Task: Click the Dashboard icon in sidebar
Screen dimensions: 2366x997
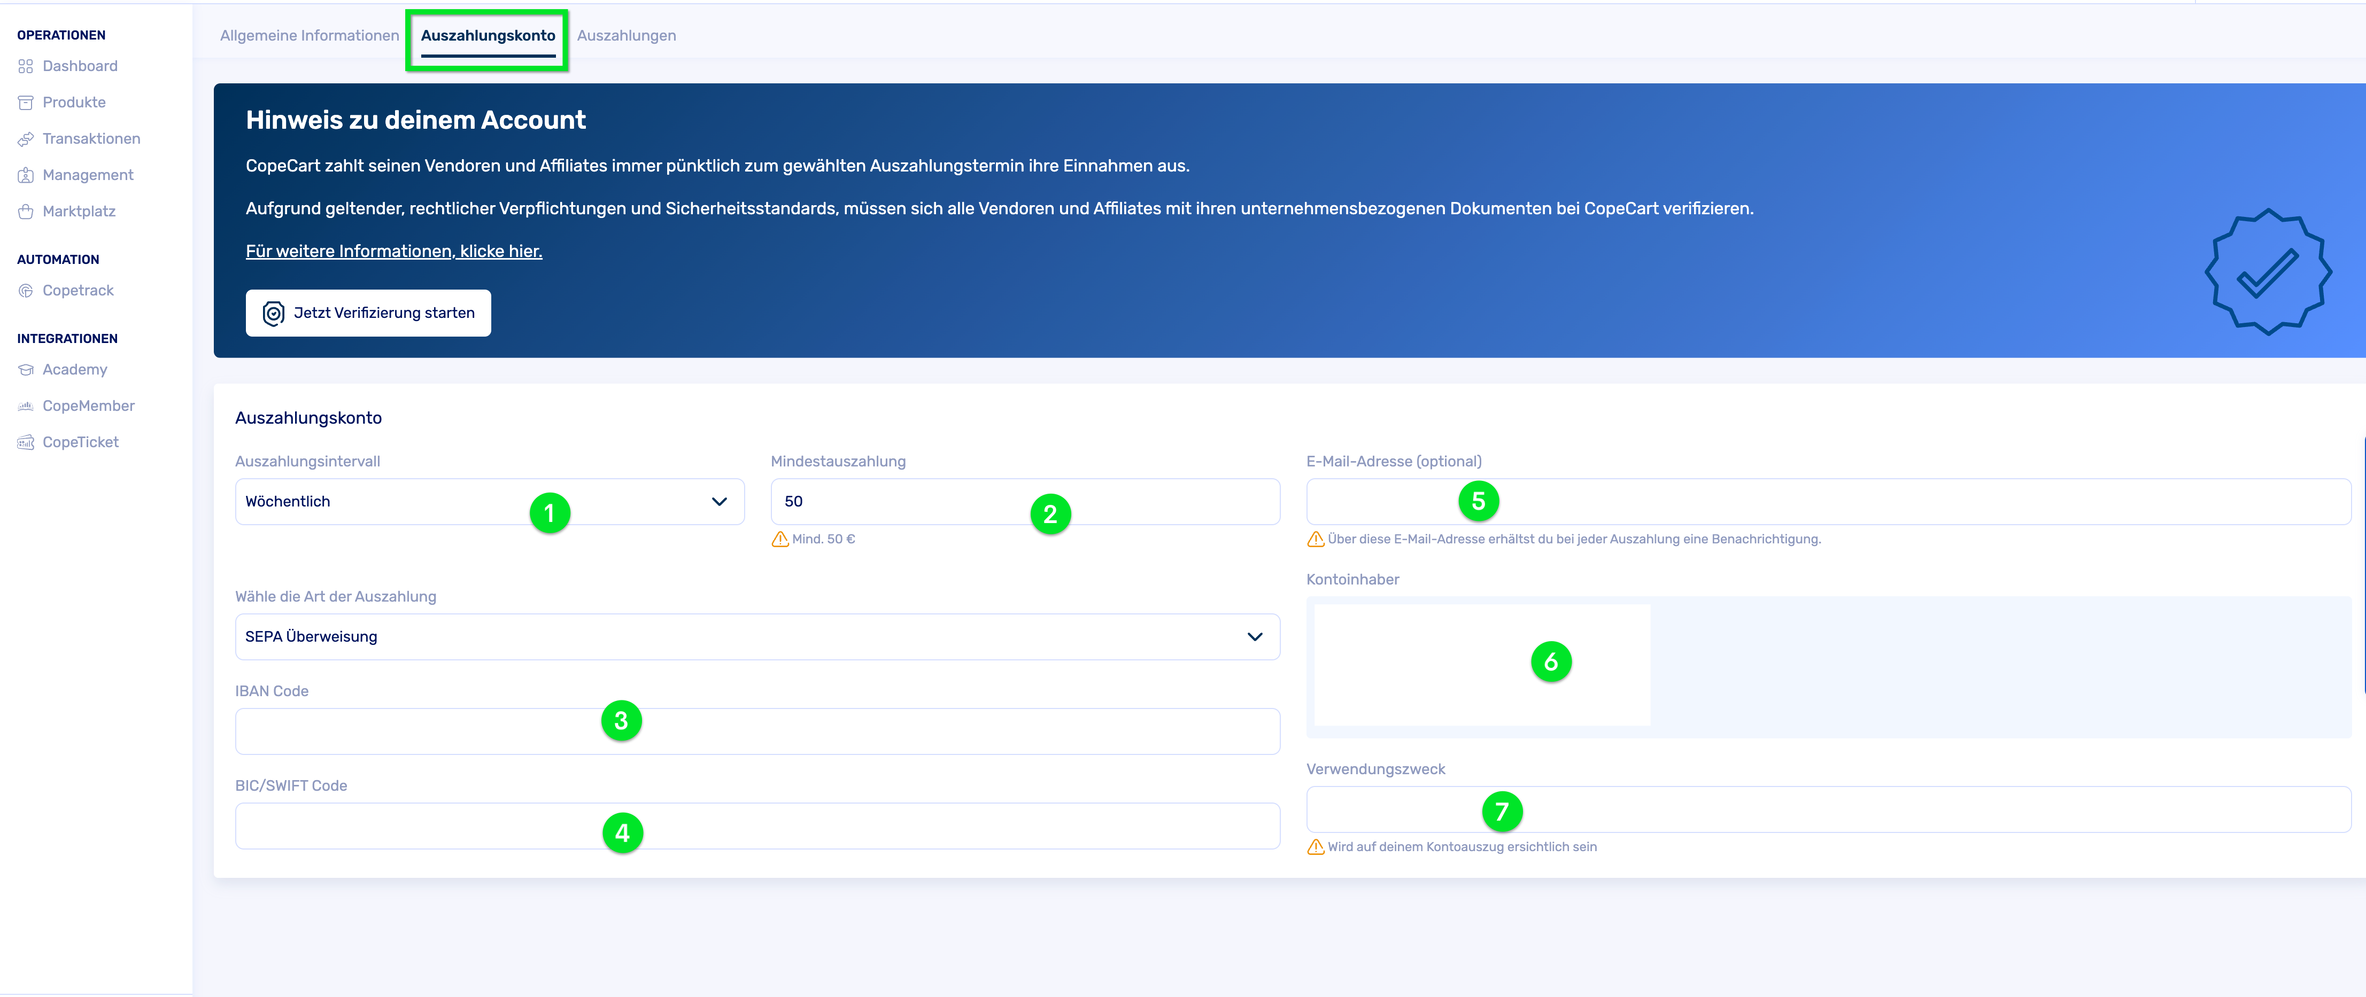Action: 26,66
